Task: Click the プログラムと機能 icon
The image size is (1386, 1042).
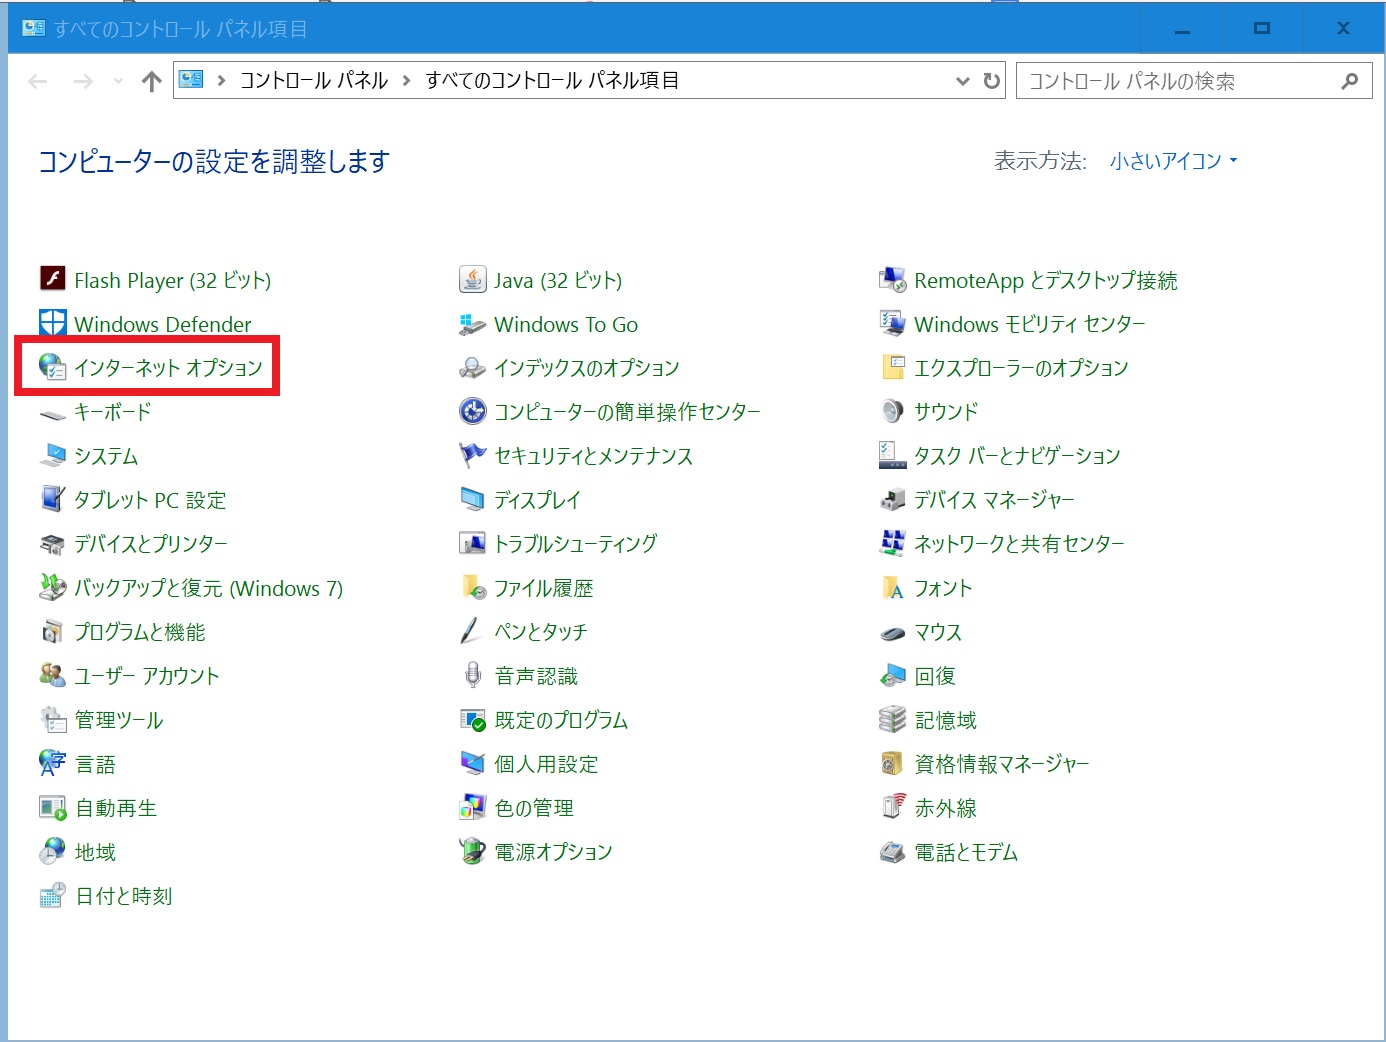Action: coord(52,631)
